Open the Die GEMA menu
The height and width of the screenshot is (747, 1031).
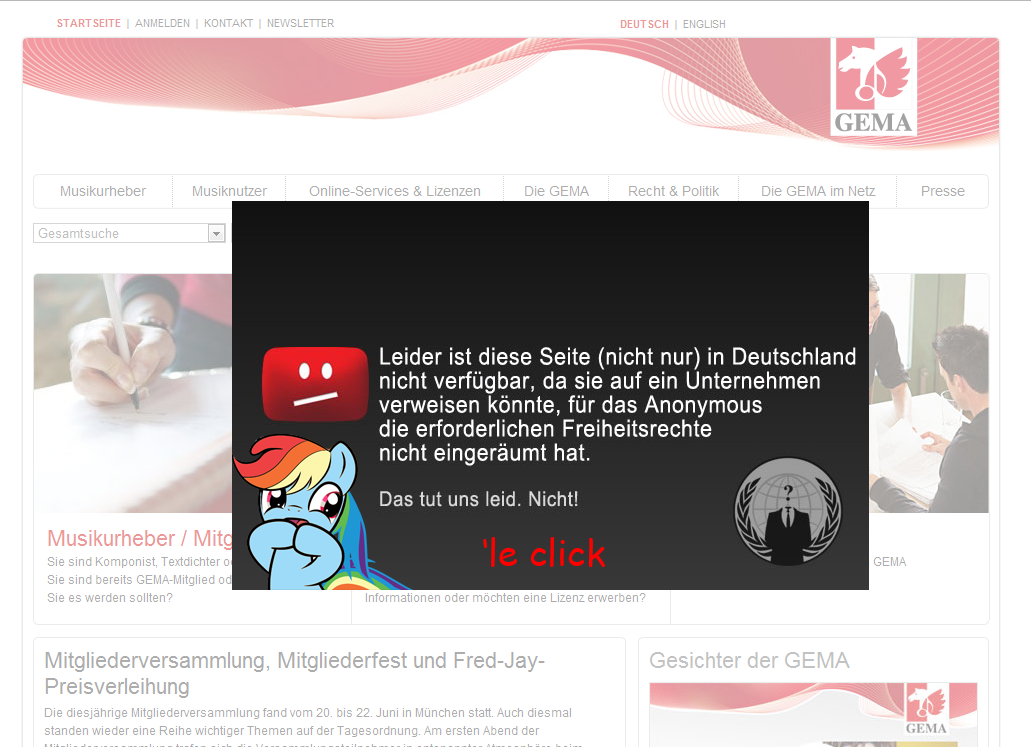(556, 191)
